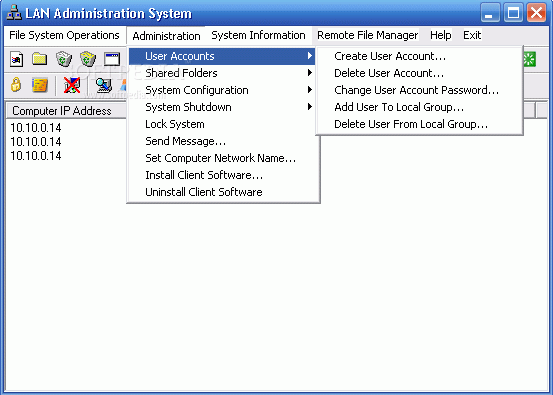
Task: Click the computer with red X icon
Action: [x=72, y=85]
